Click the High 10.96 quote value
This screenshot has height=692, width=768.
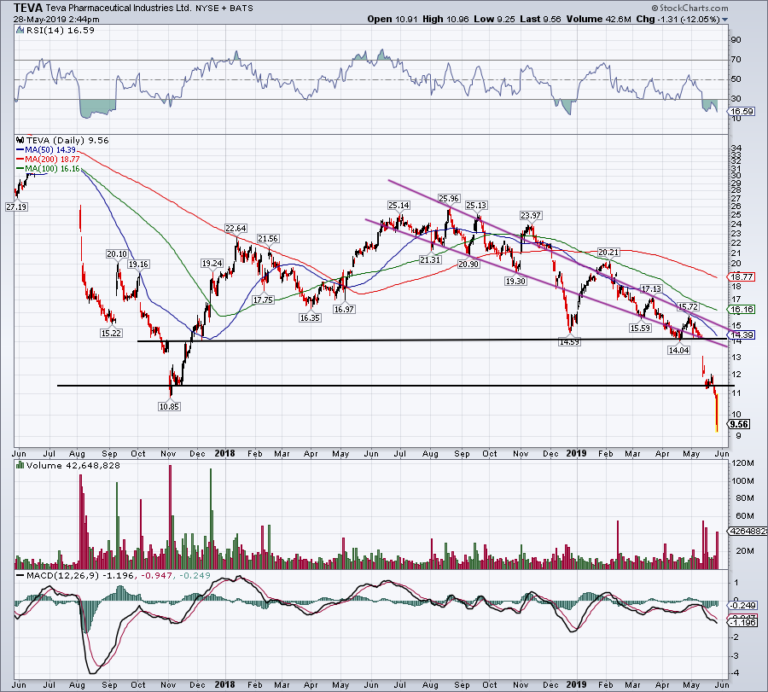click(446, 19)
